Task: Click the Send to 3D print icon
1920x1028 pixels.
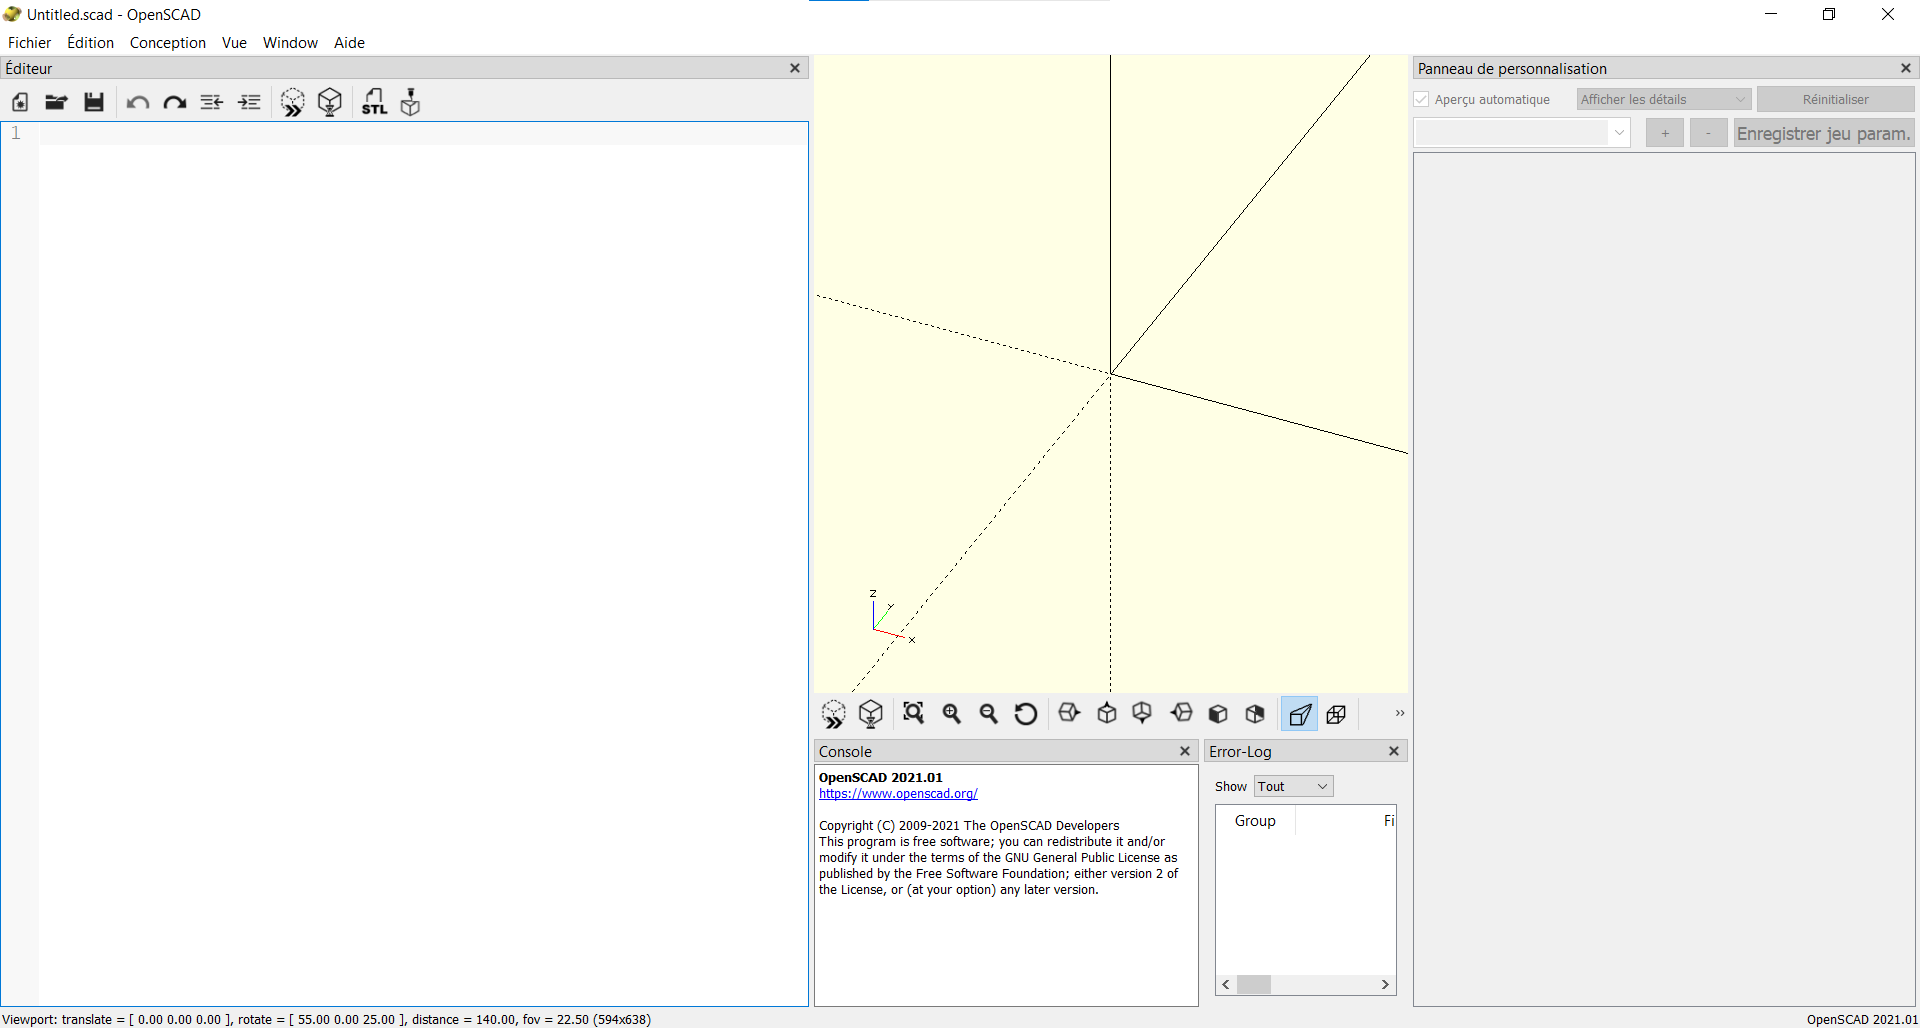Action: tap(410, 102)
